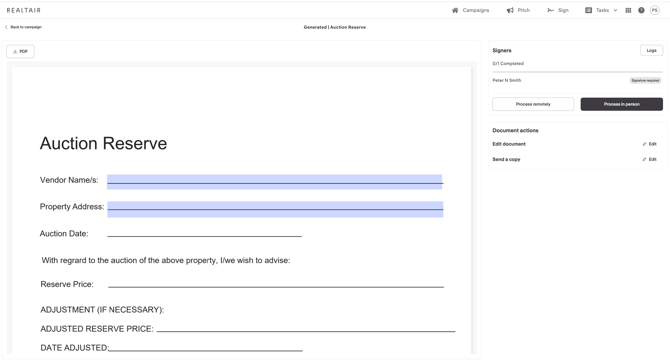Click the signers completion progress bar
The width and height of the screenshot is (670, 361).
coord(577,72)
